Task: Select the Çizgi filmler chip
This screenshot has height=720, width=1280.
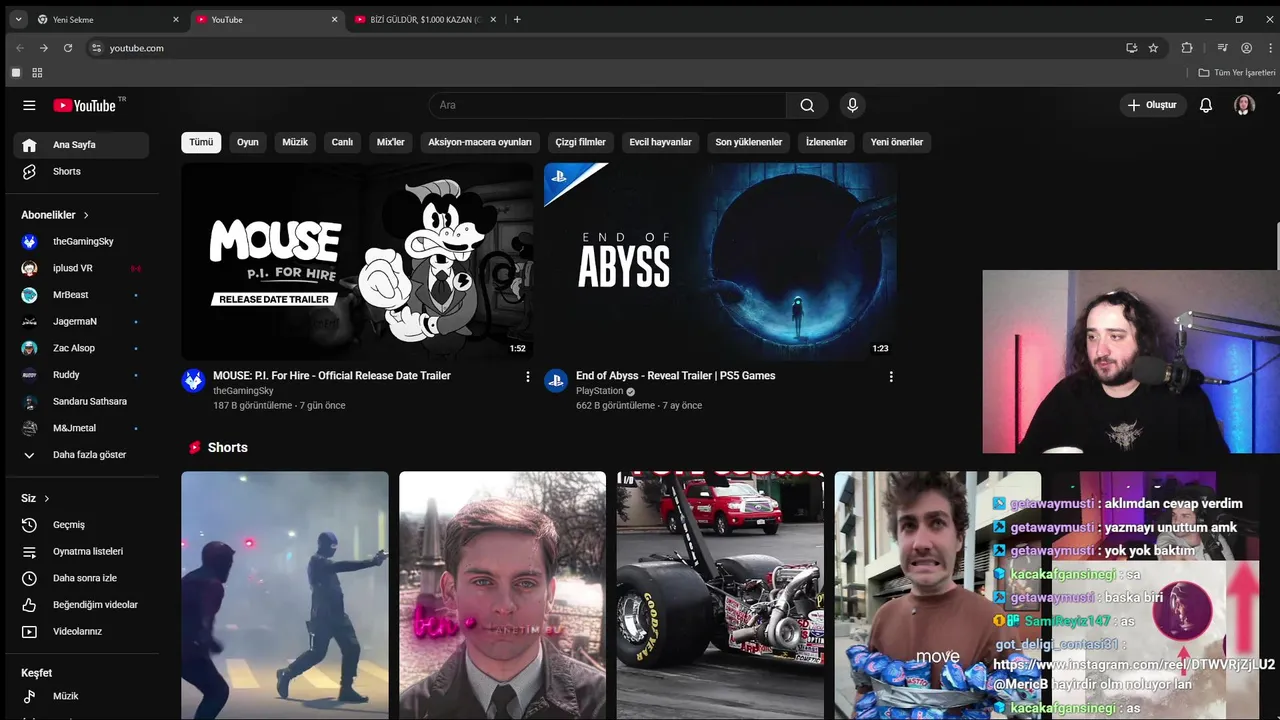Action: (x=581, y=142)
